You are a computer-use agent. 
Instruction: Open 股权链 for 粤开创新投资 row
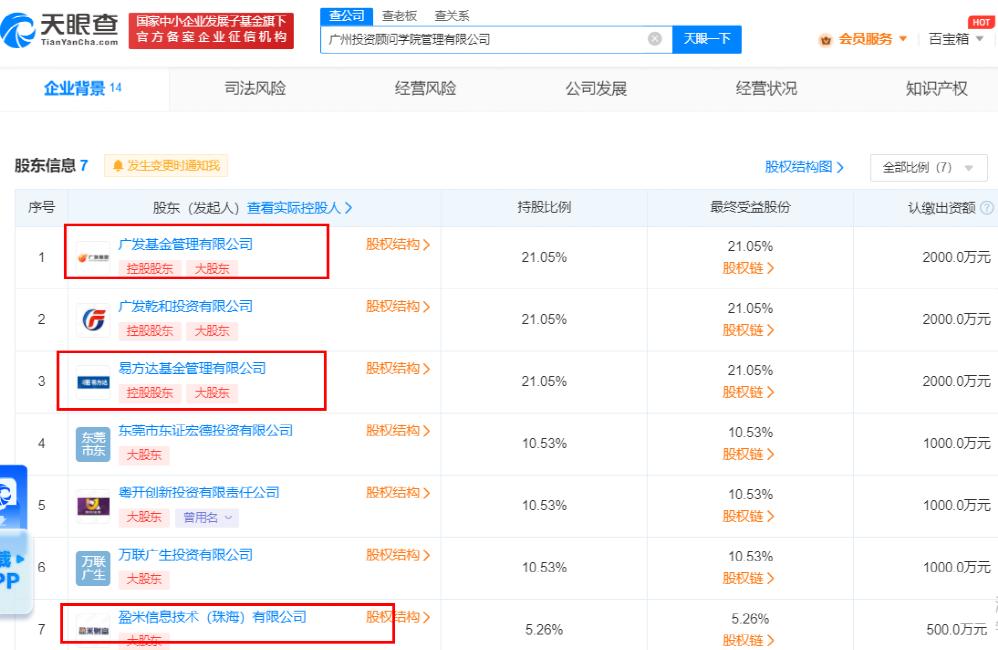click(748, 516)
